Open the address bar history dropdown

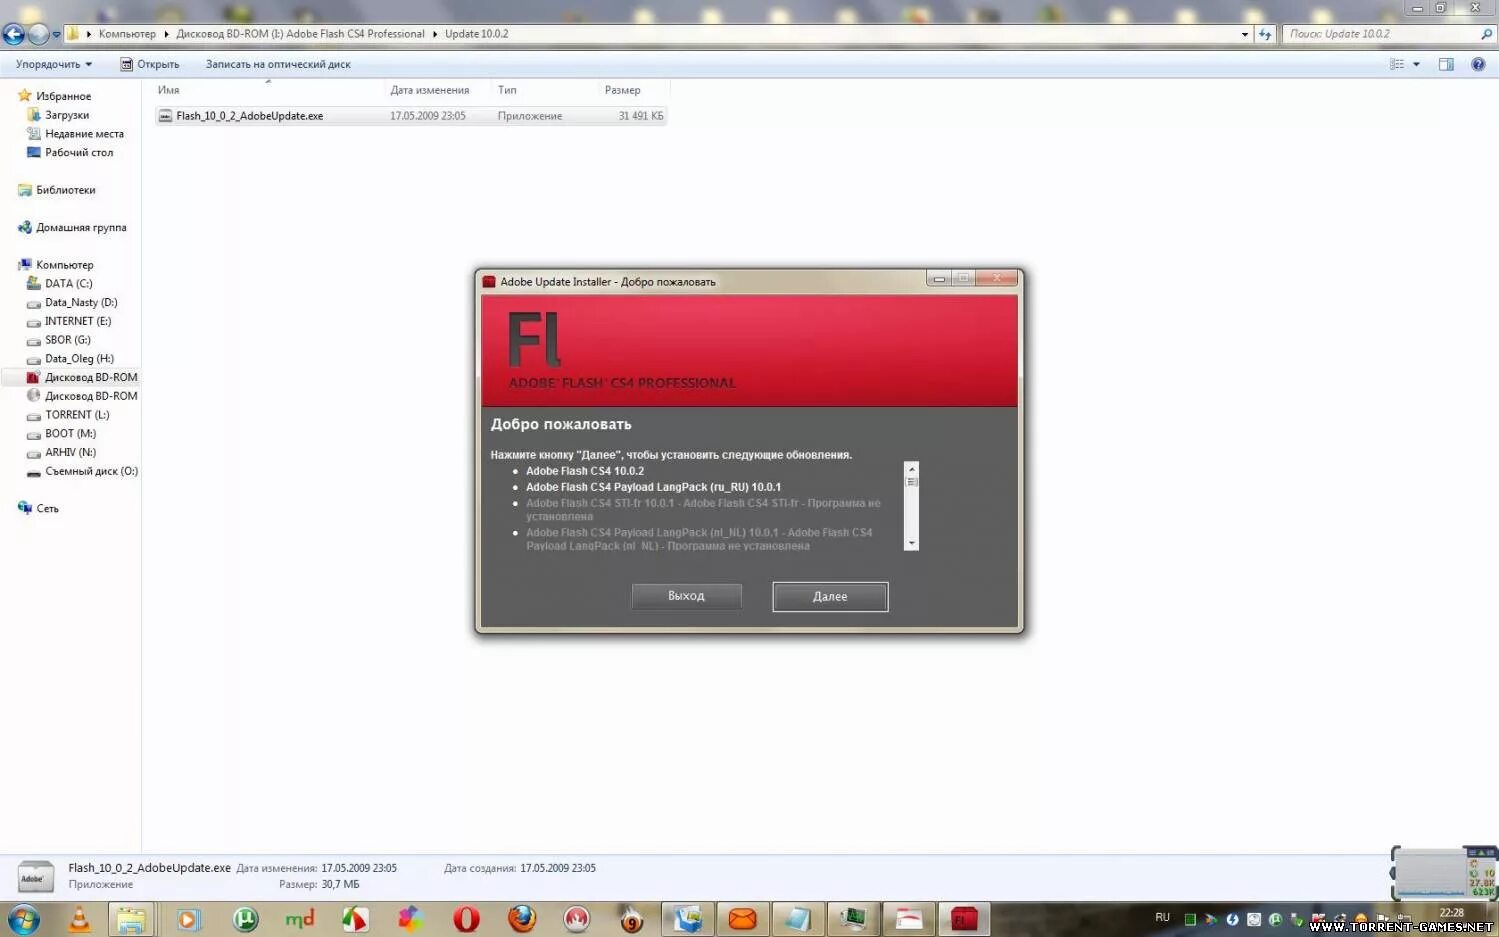point(1245,34)
